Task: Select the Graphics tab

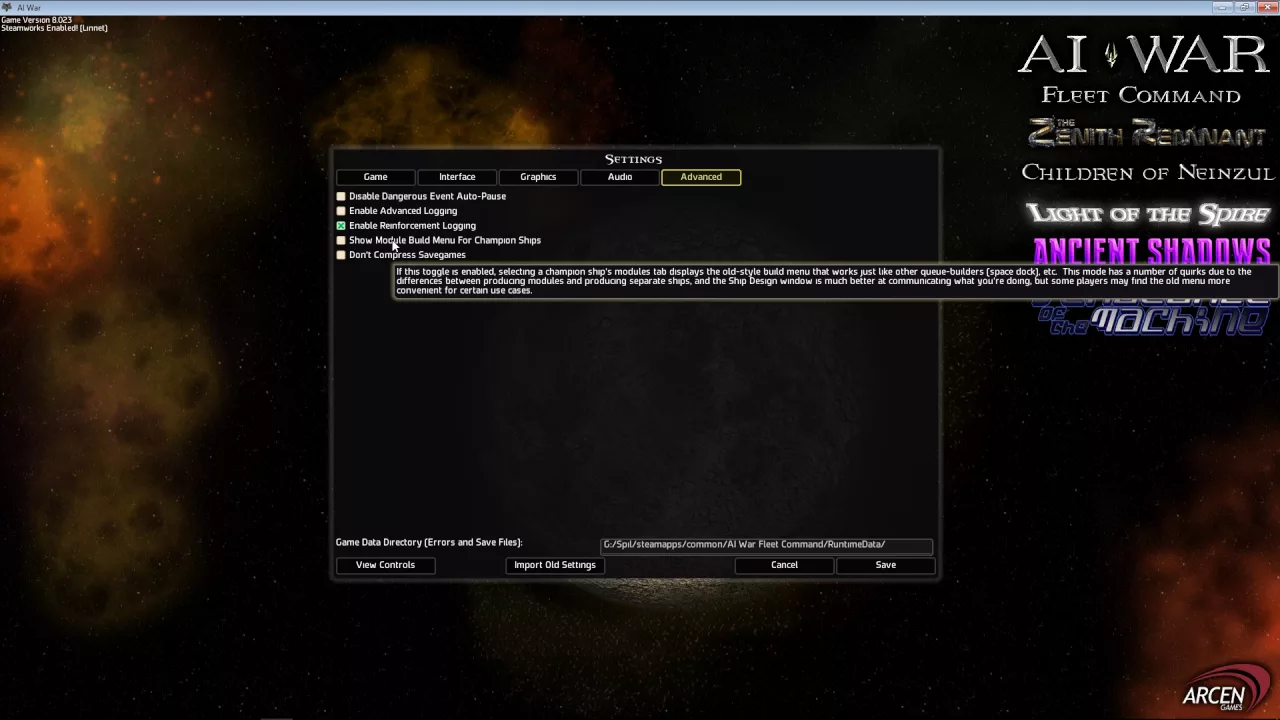Action: 538,177
